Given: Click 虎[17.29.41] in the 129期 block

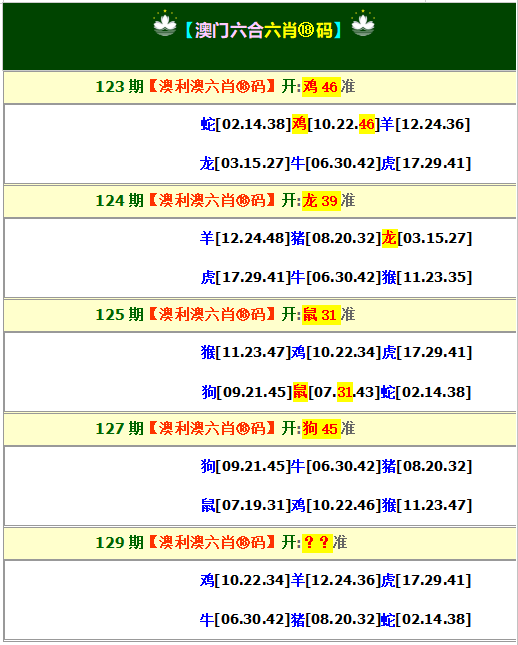Looking at the screenshot, I should (x=426, y=580).
